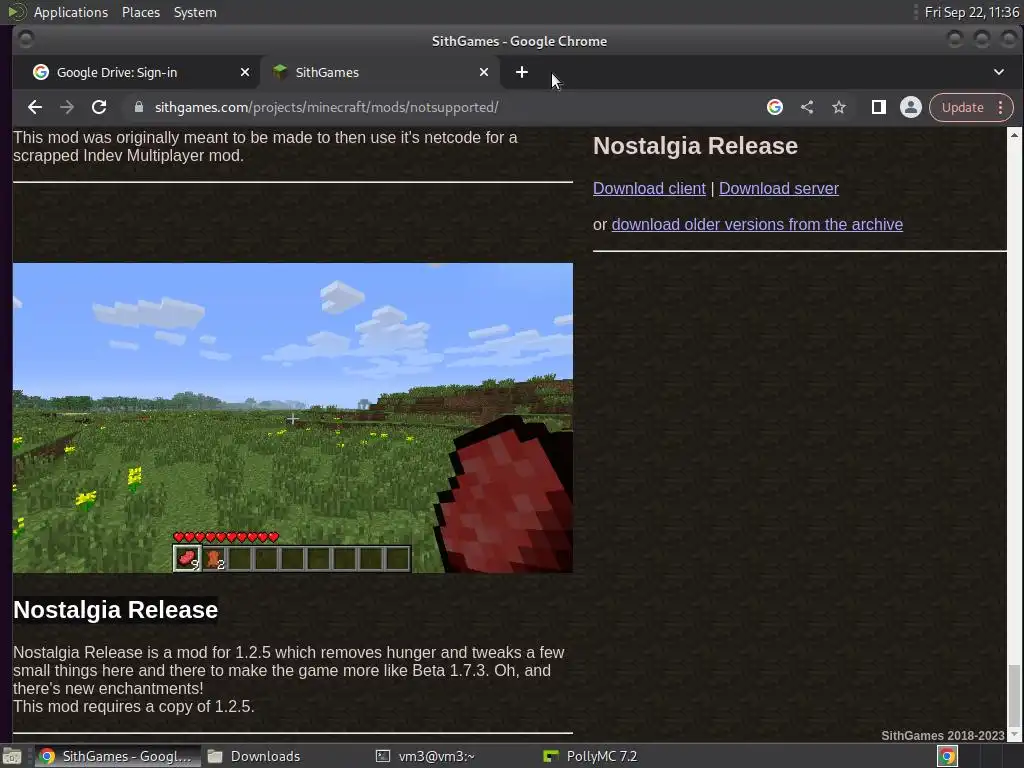Open the Applications menu
Screen dimensions: 1024x768
[x=71, y=12]
